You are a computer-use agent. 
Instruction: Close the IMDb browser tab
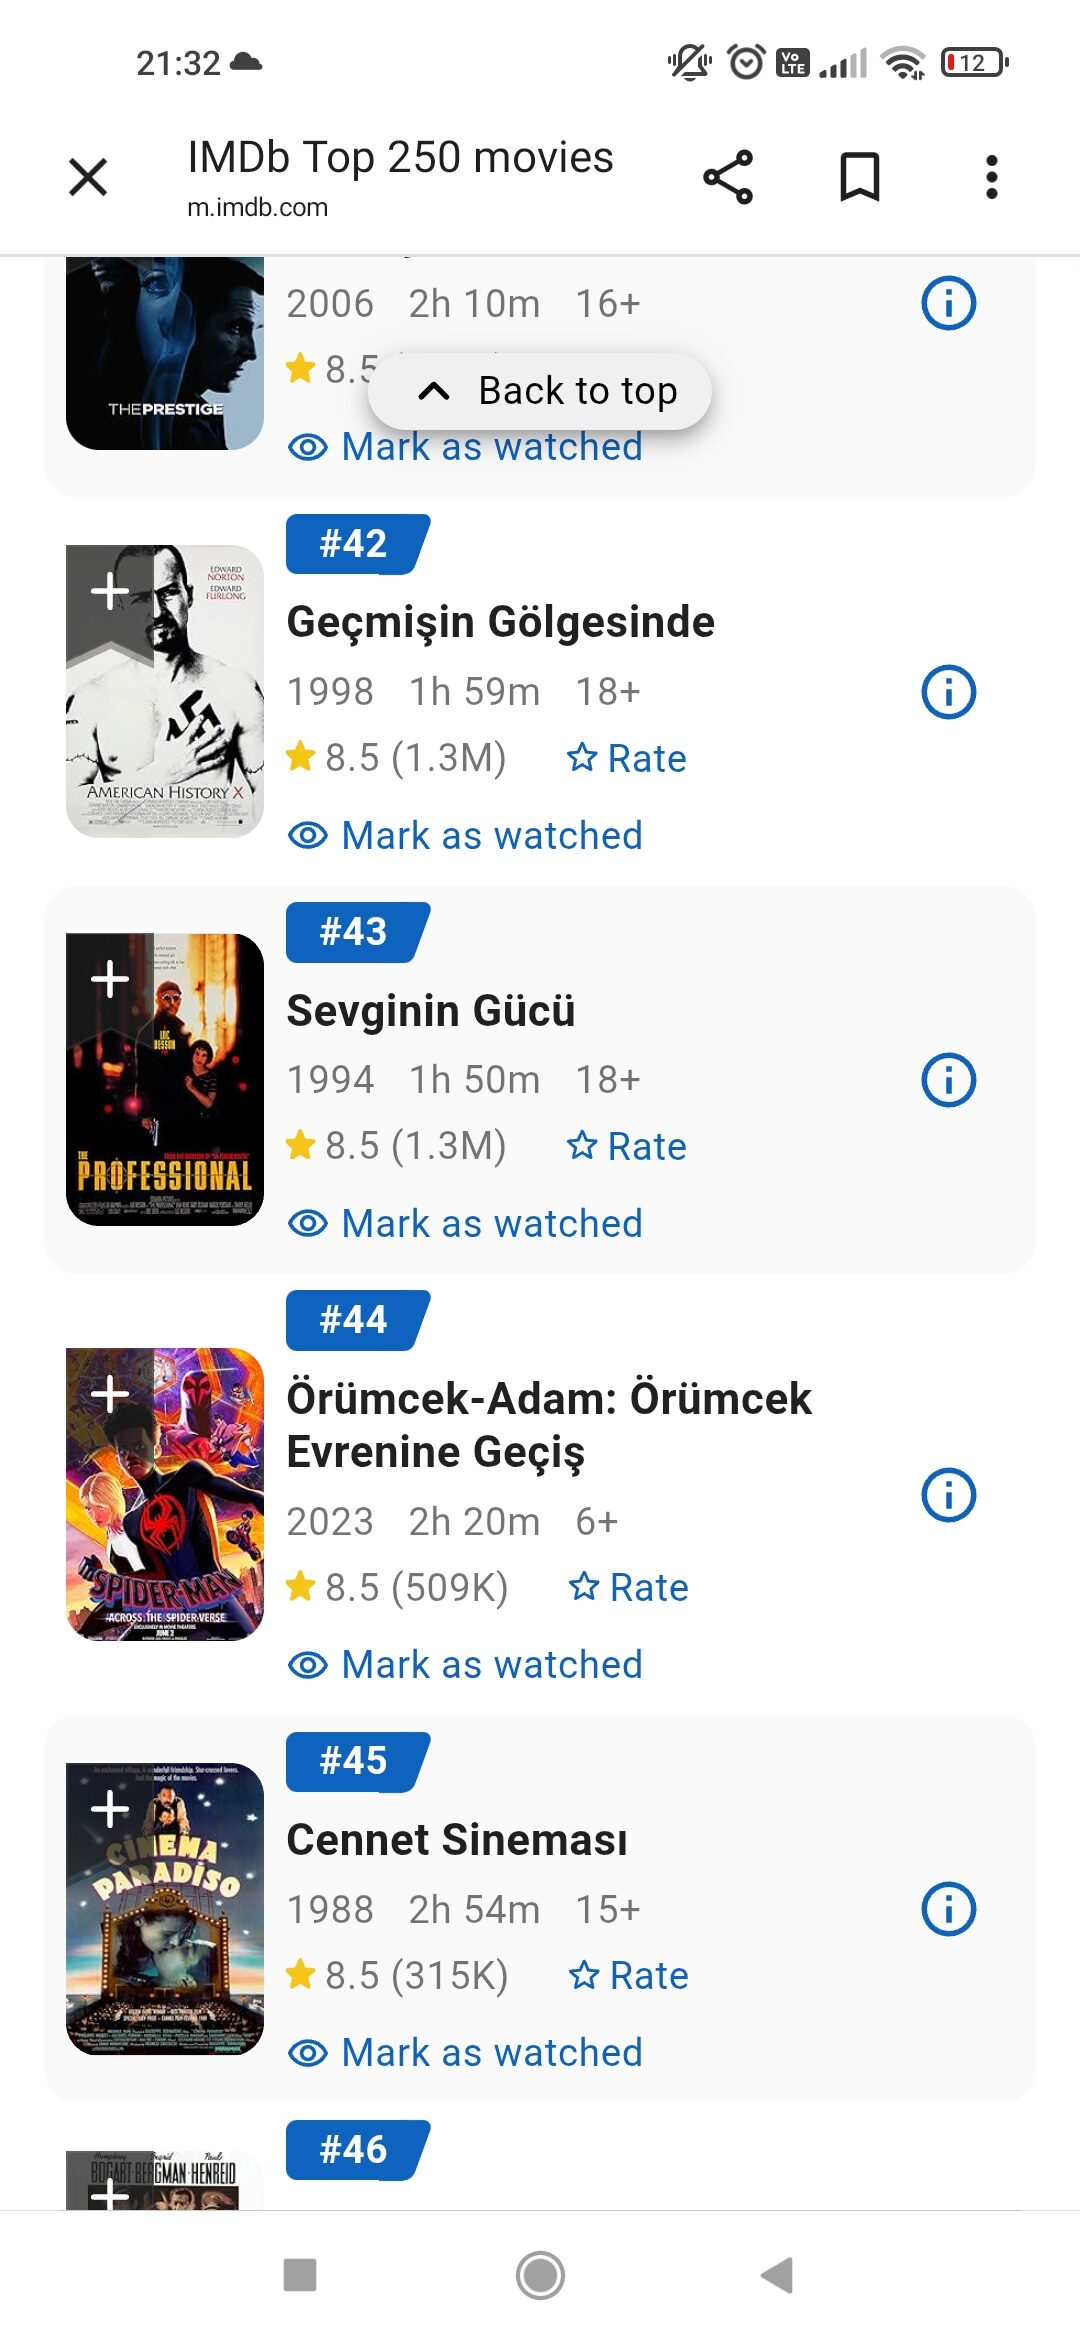(88, 178)
